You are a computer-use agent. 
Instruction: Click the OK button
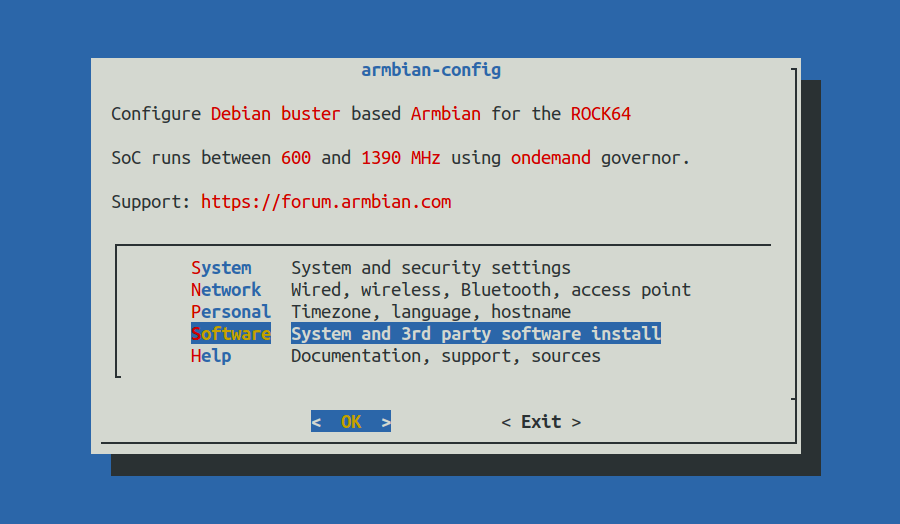pyautogui.click(x=351, y=421)
